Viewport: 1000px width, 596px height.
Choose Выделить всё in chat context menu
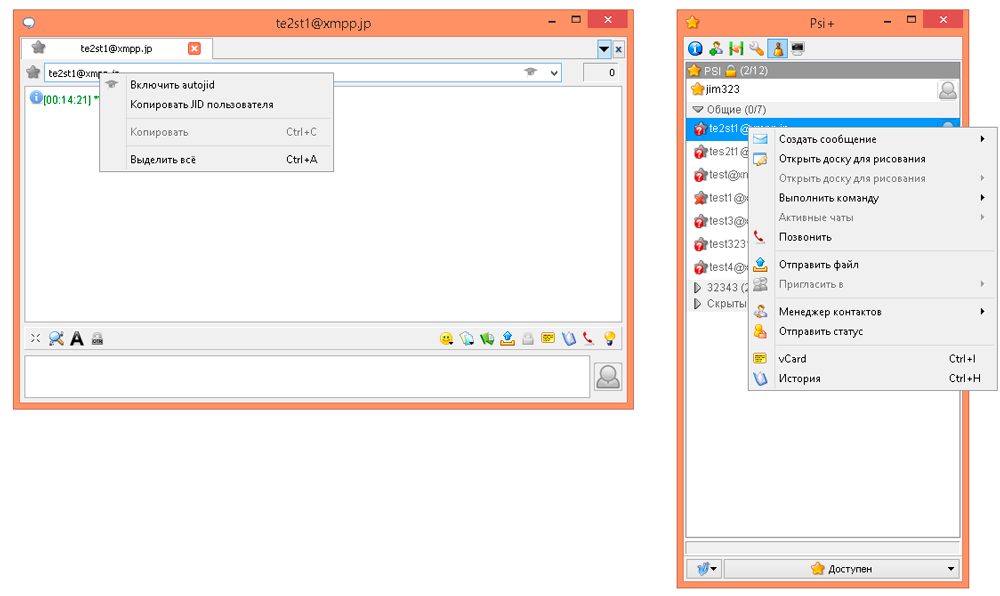click(217, 159)
